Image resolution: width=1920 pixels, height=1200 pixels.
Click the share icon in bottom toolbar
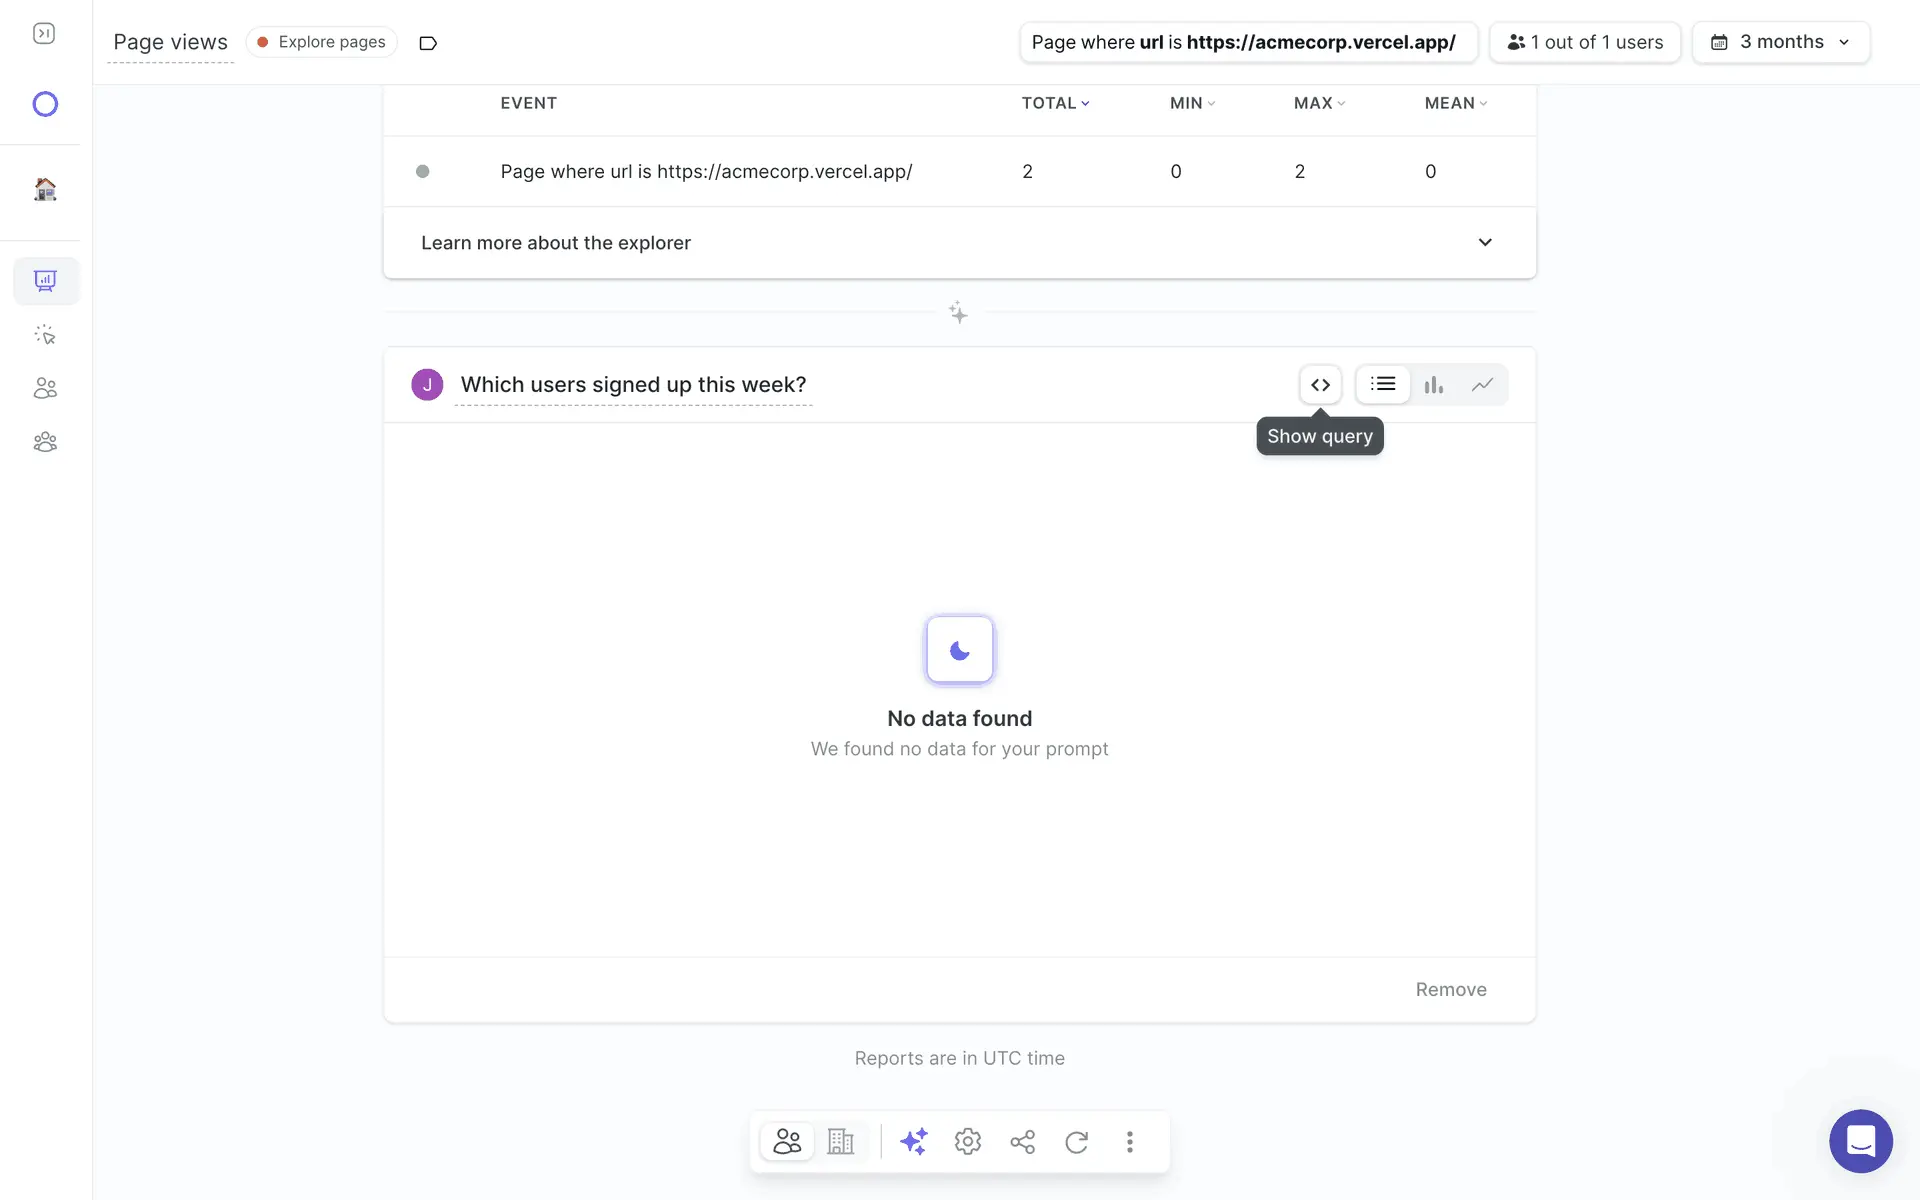click(x=1022, y=1142)
